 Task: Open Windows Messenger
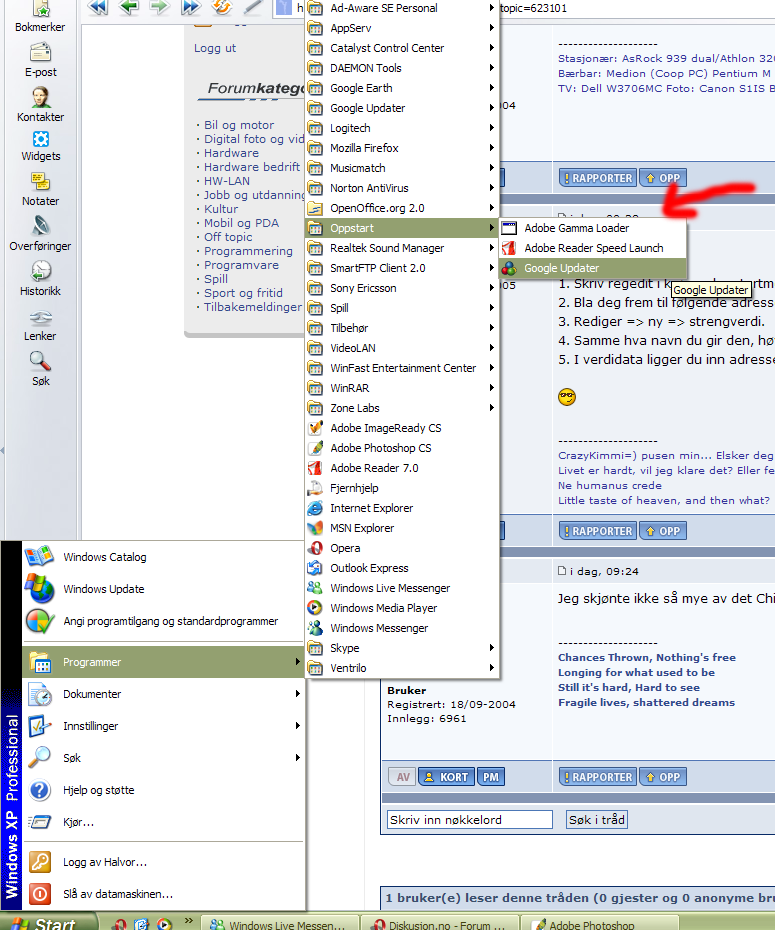pyautogui.click(x=403, y=628)
